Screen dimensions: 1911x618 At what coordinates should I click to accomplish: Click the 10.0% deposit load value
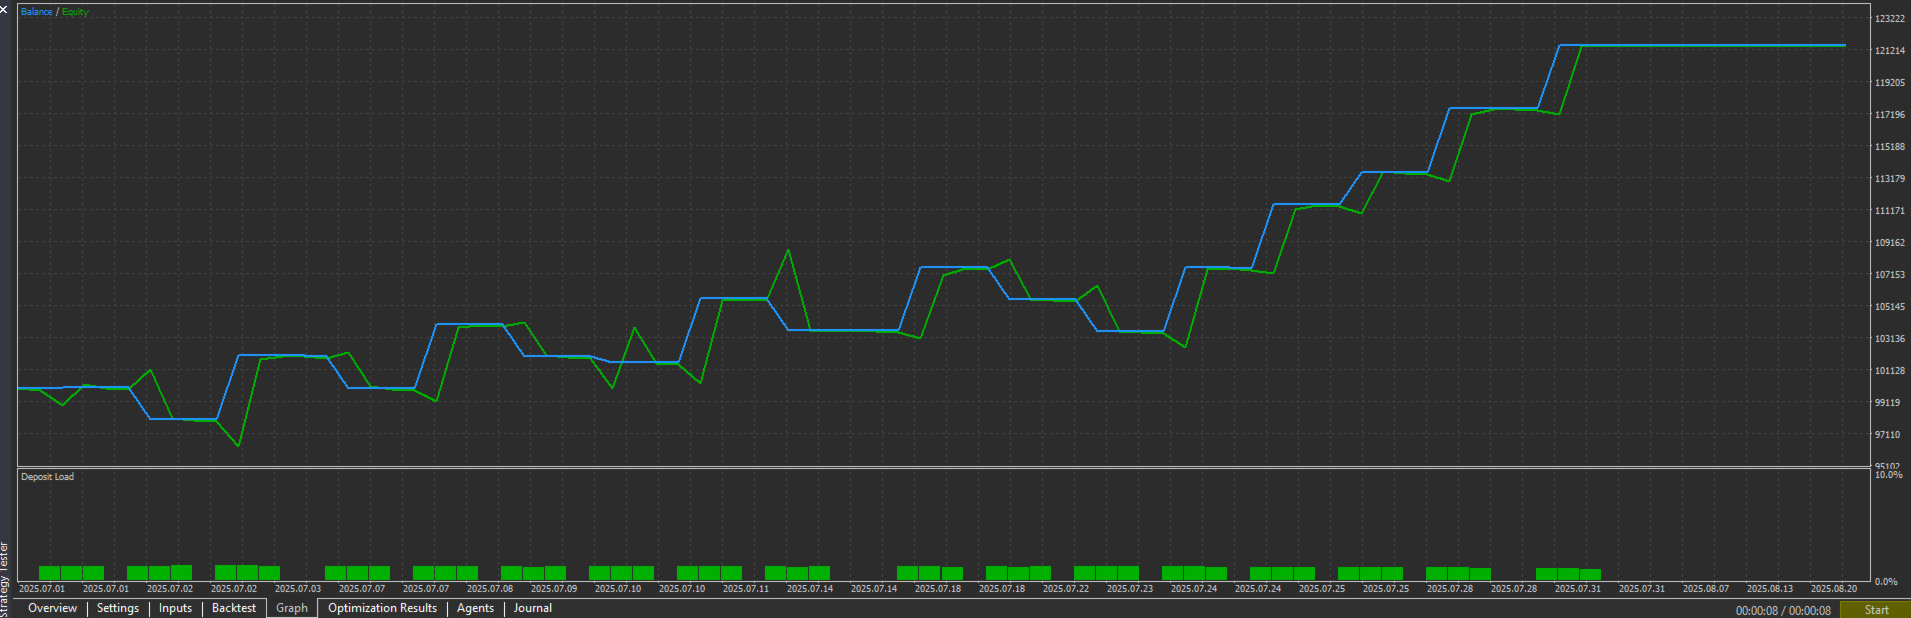[x=1888, y=475]
